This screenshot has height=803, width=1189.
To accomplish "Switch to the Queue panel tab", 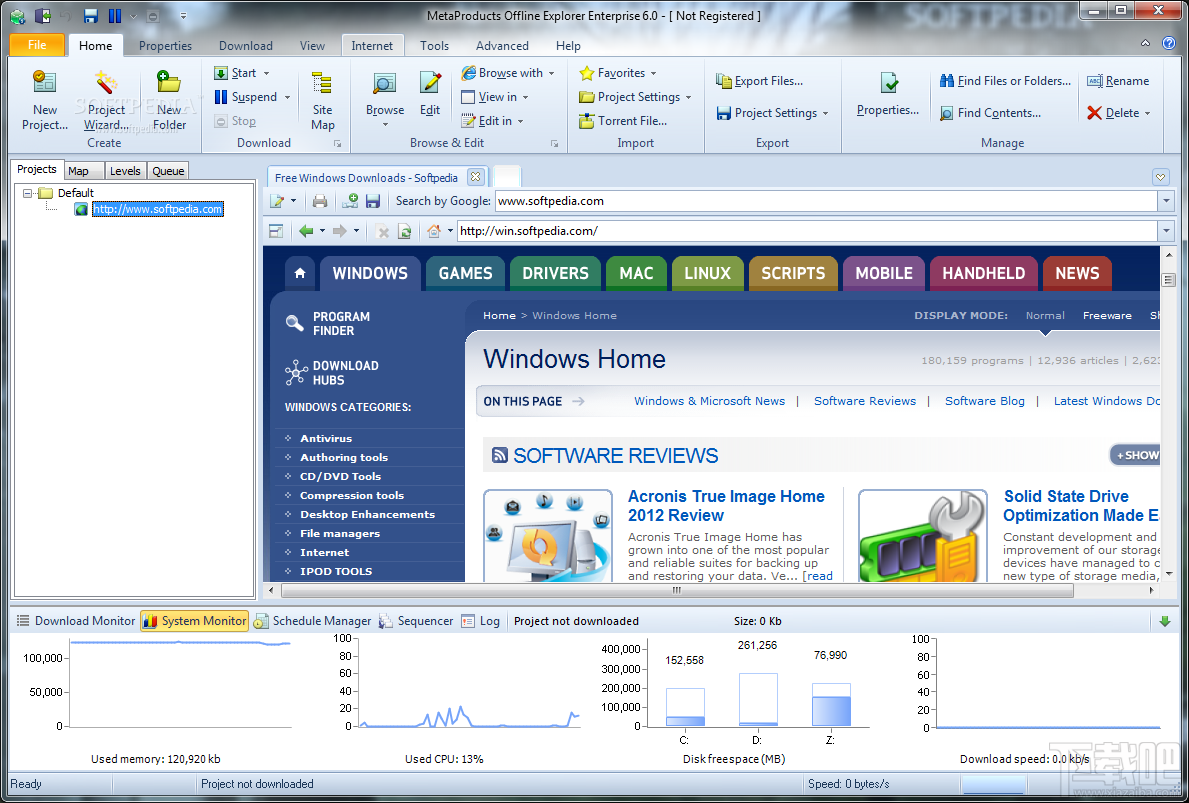I will [x=168, y=171].
